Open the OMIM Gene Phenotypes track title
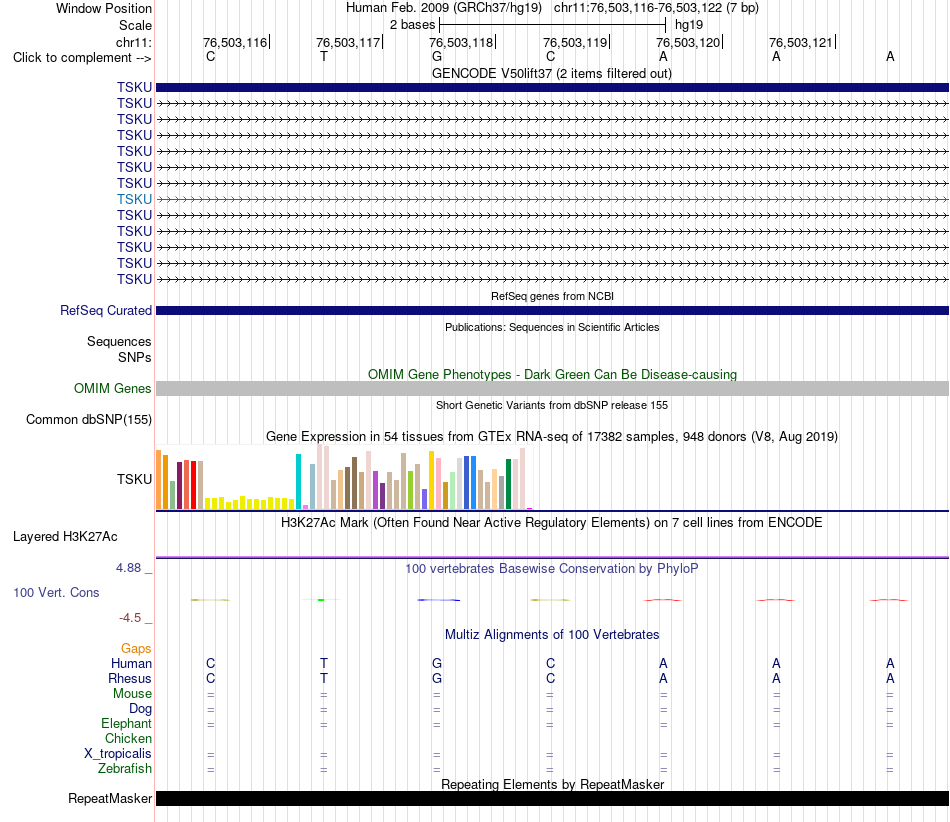Screen dimensions: 950x822 click(x=552, y=374)
